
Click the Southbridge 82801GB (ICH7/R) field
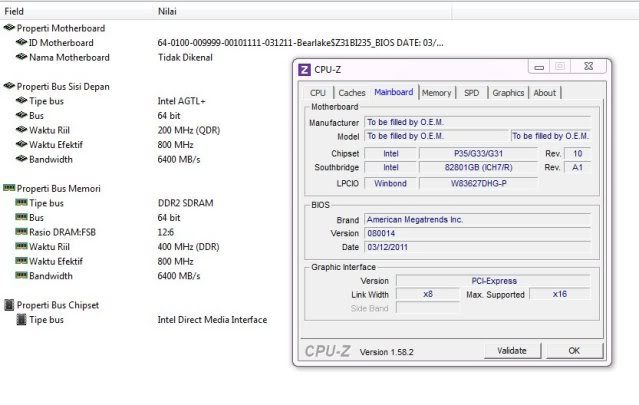[478, 167]
